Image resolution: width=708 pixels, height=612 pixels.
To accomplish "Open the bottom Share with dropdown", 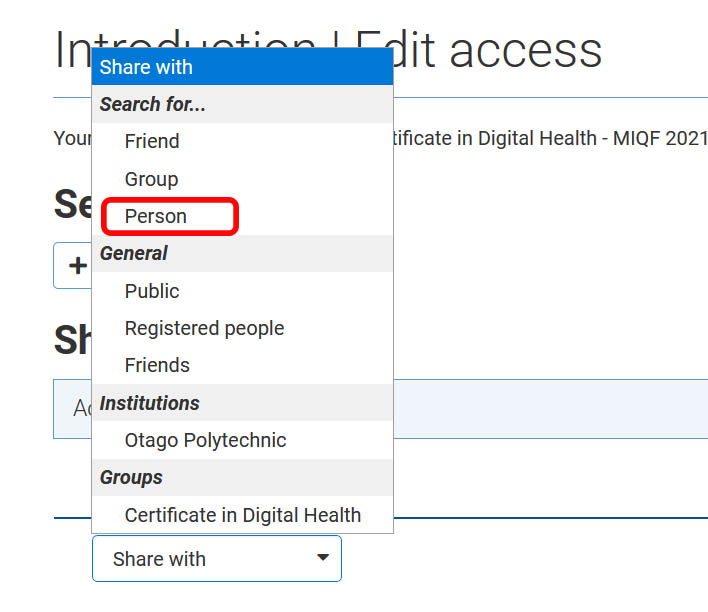I will 216,558.
